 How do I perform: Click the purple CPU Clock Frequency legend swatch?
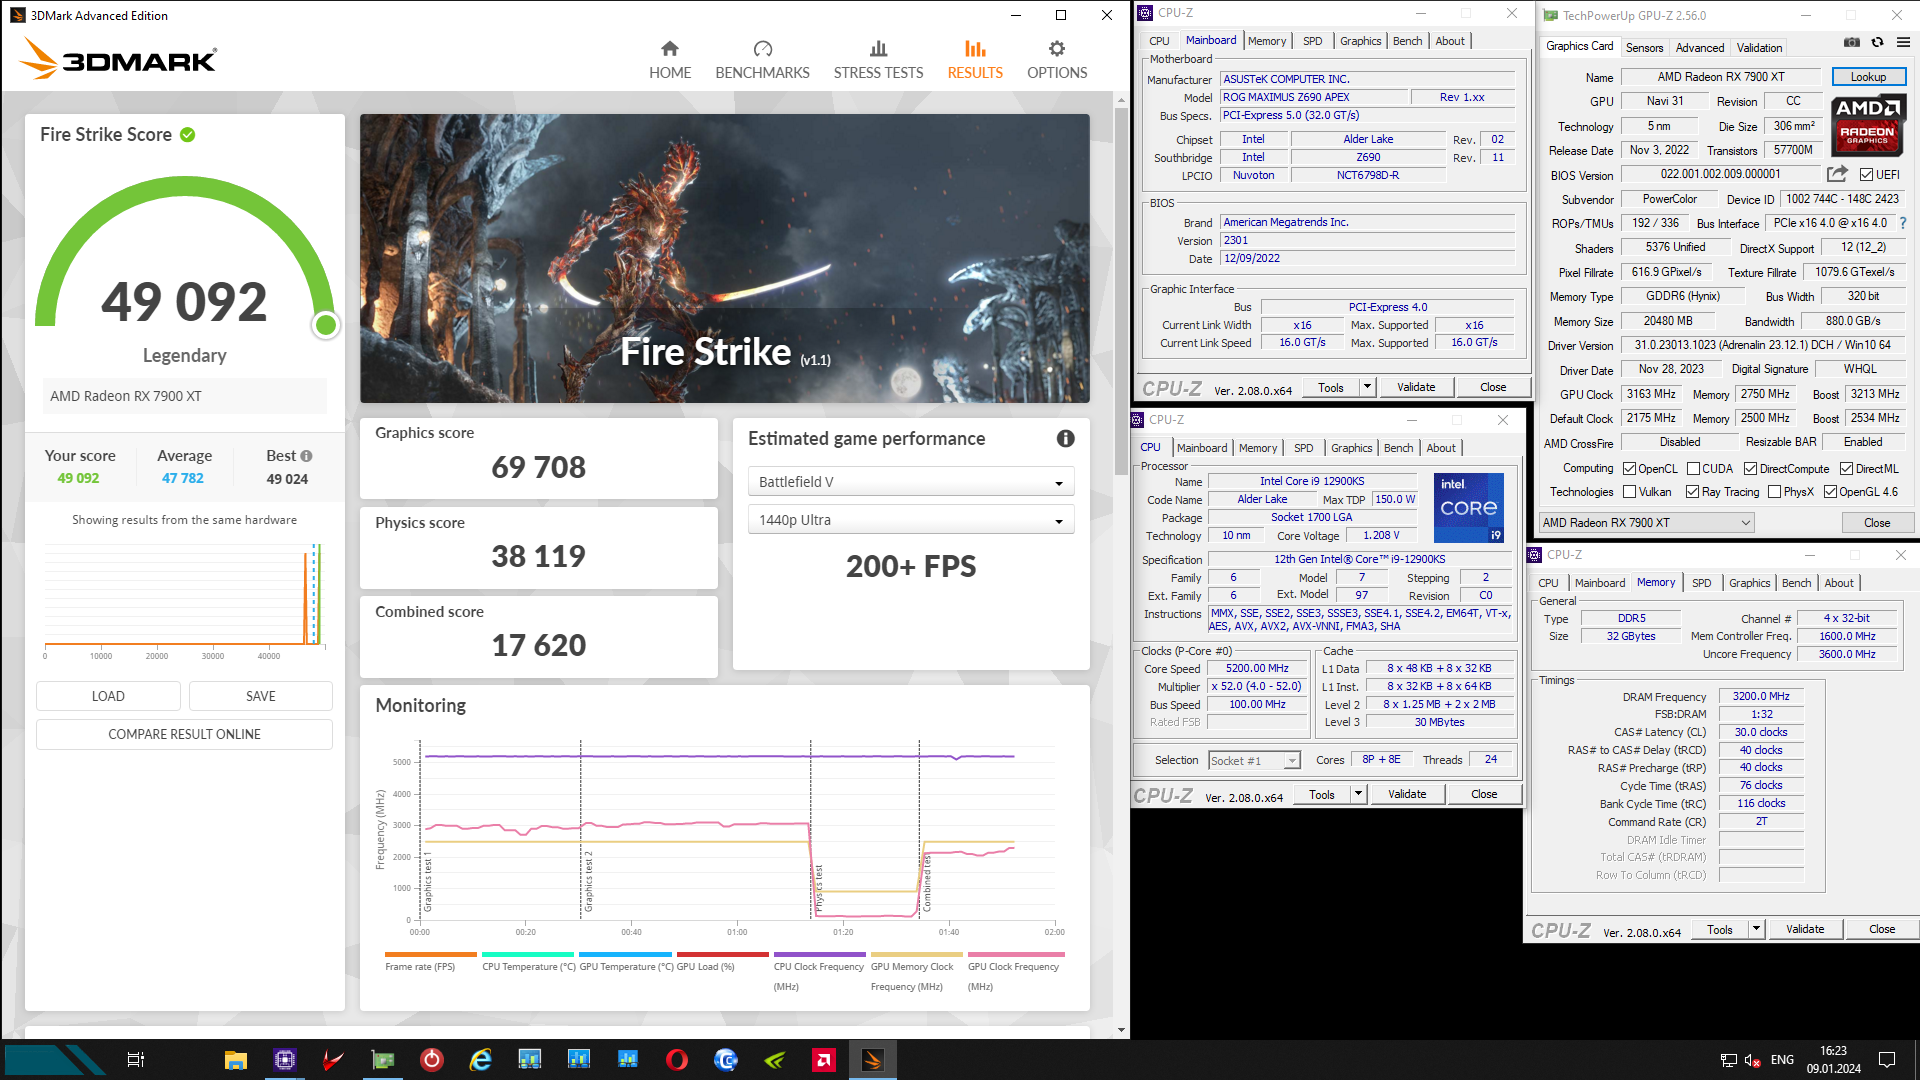click(820, 954)
